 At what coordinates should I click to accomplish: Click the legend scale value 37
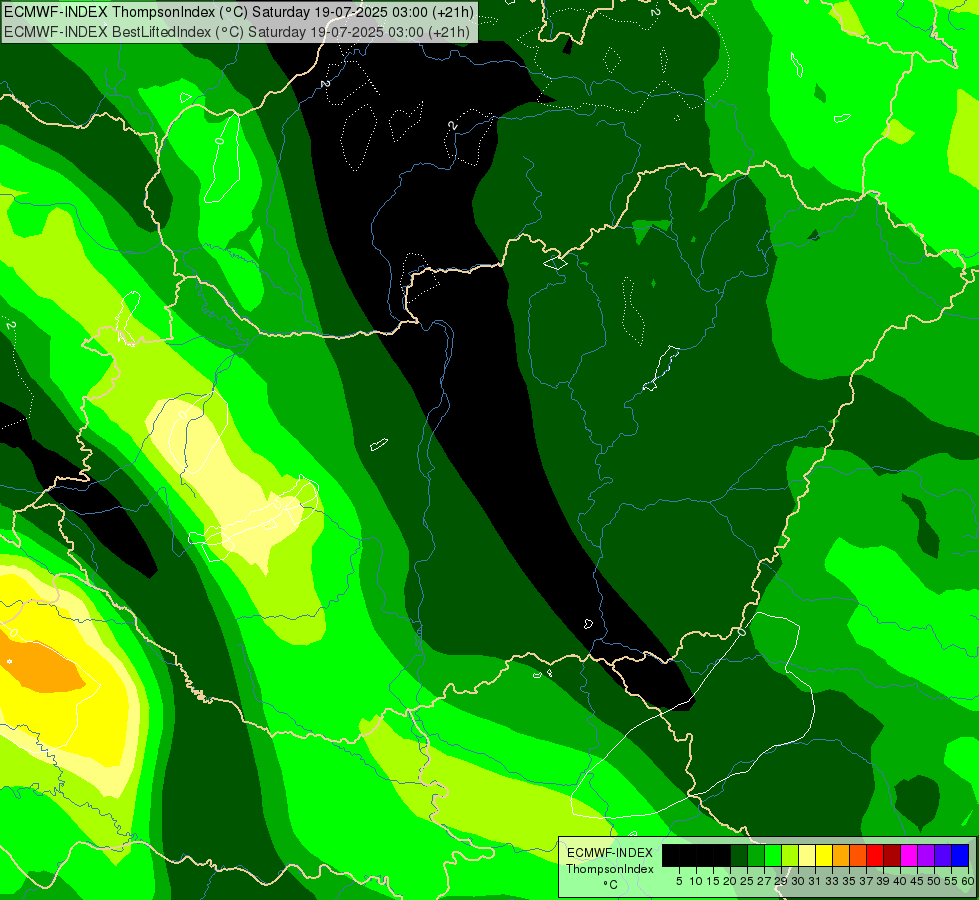(x=867, y=881)
